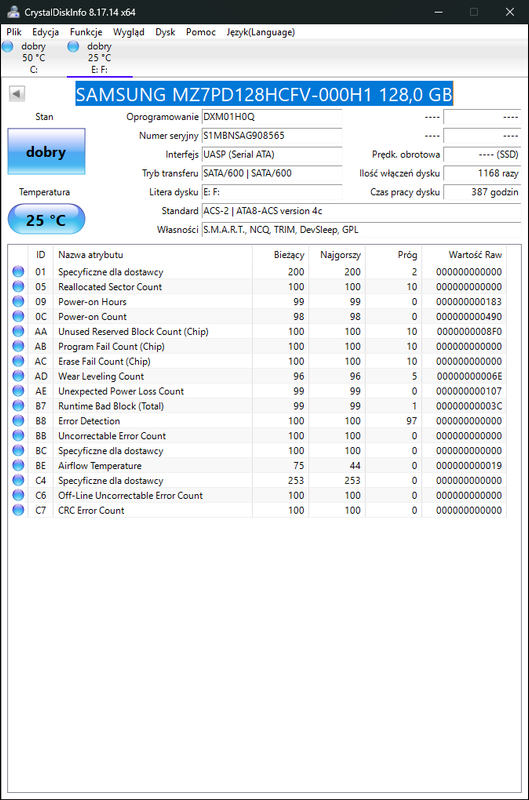Click raw value 000000000490 for Power-on Count
Image resolution: width=529 pixels, height=800 pixels.
click(469, 316)
